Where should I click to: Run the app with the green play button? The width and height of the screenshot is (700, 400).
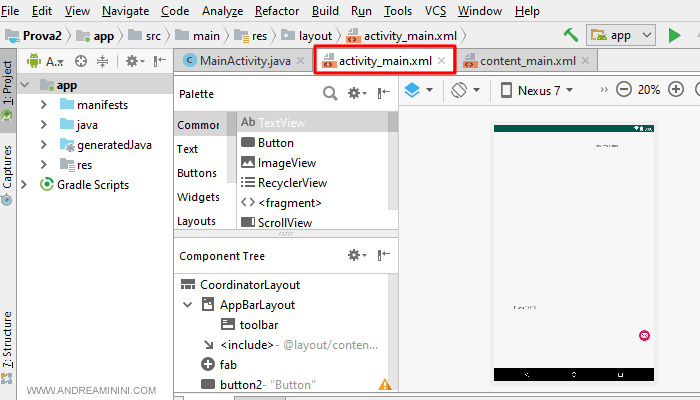(x=674, y=35)
